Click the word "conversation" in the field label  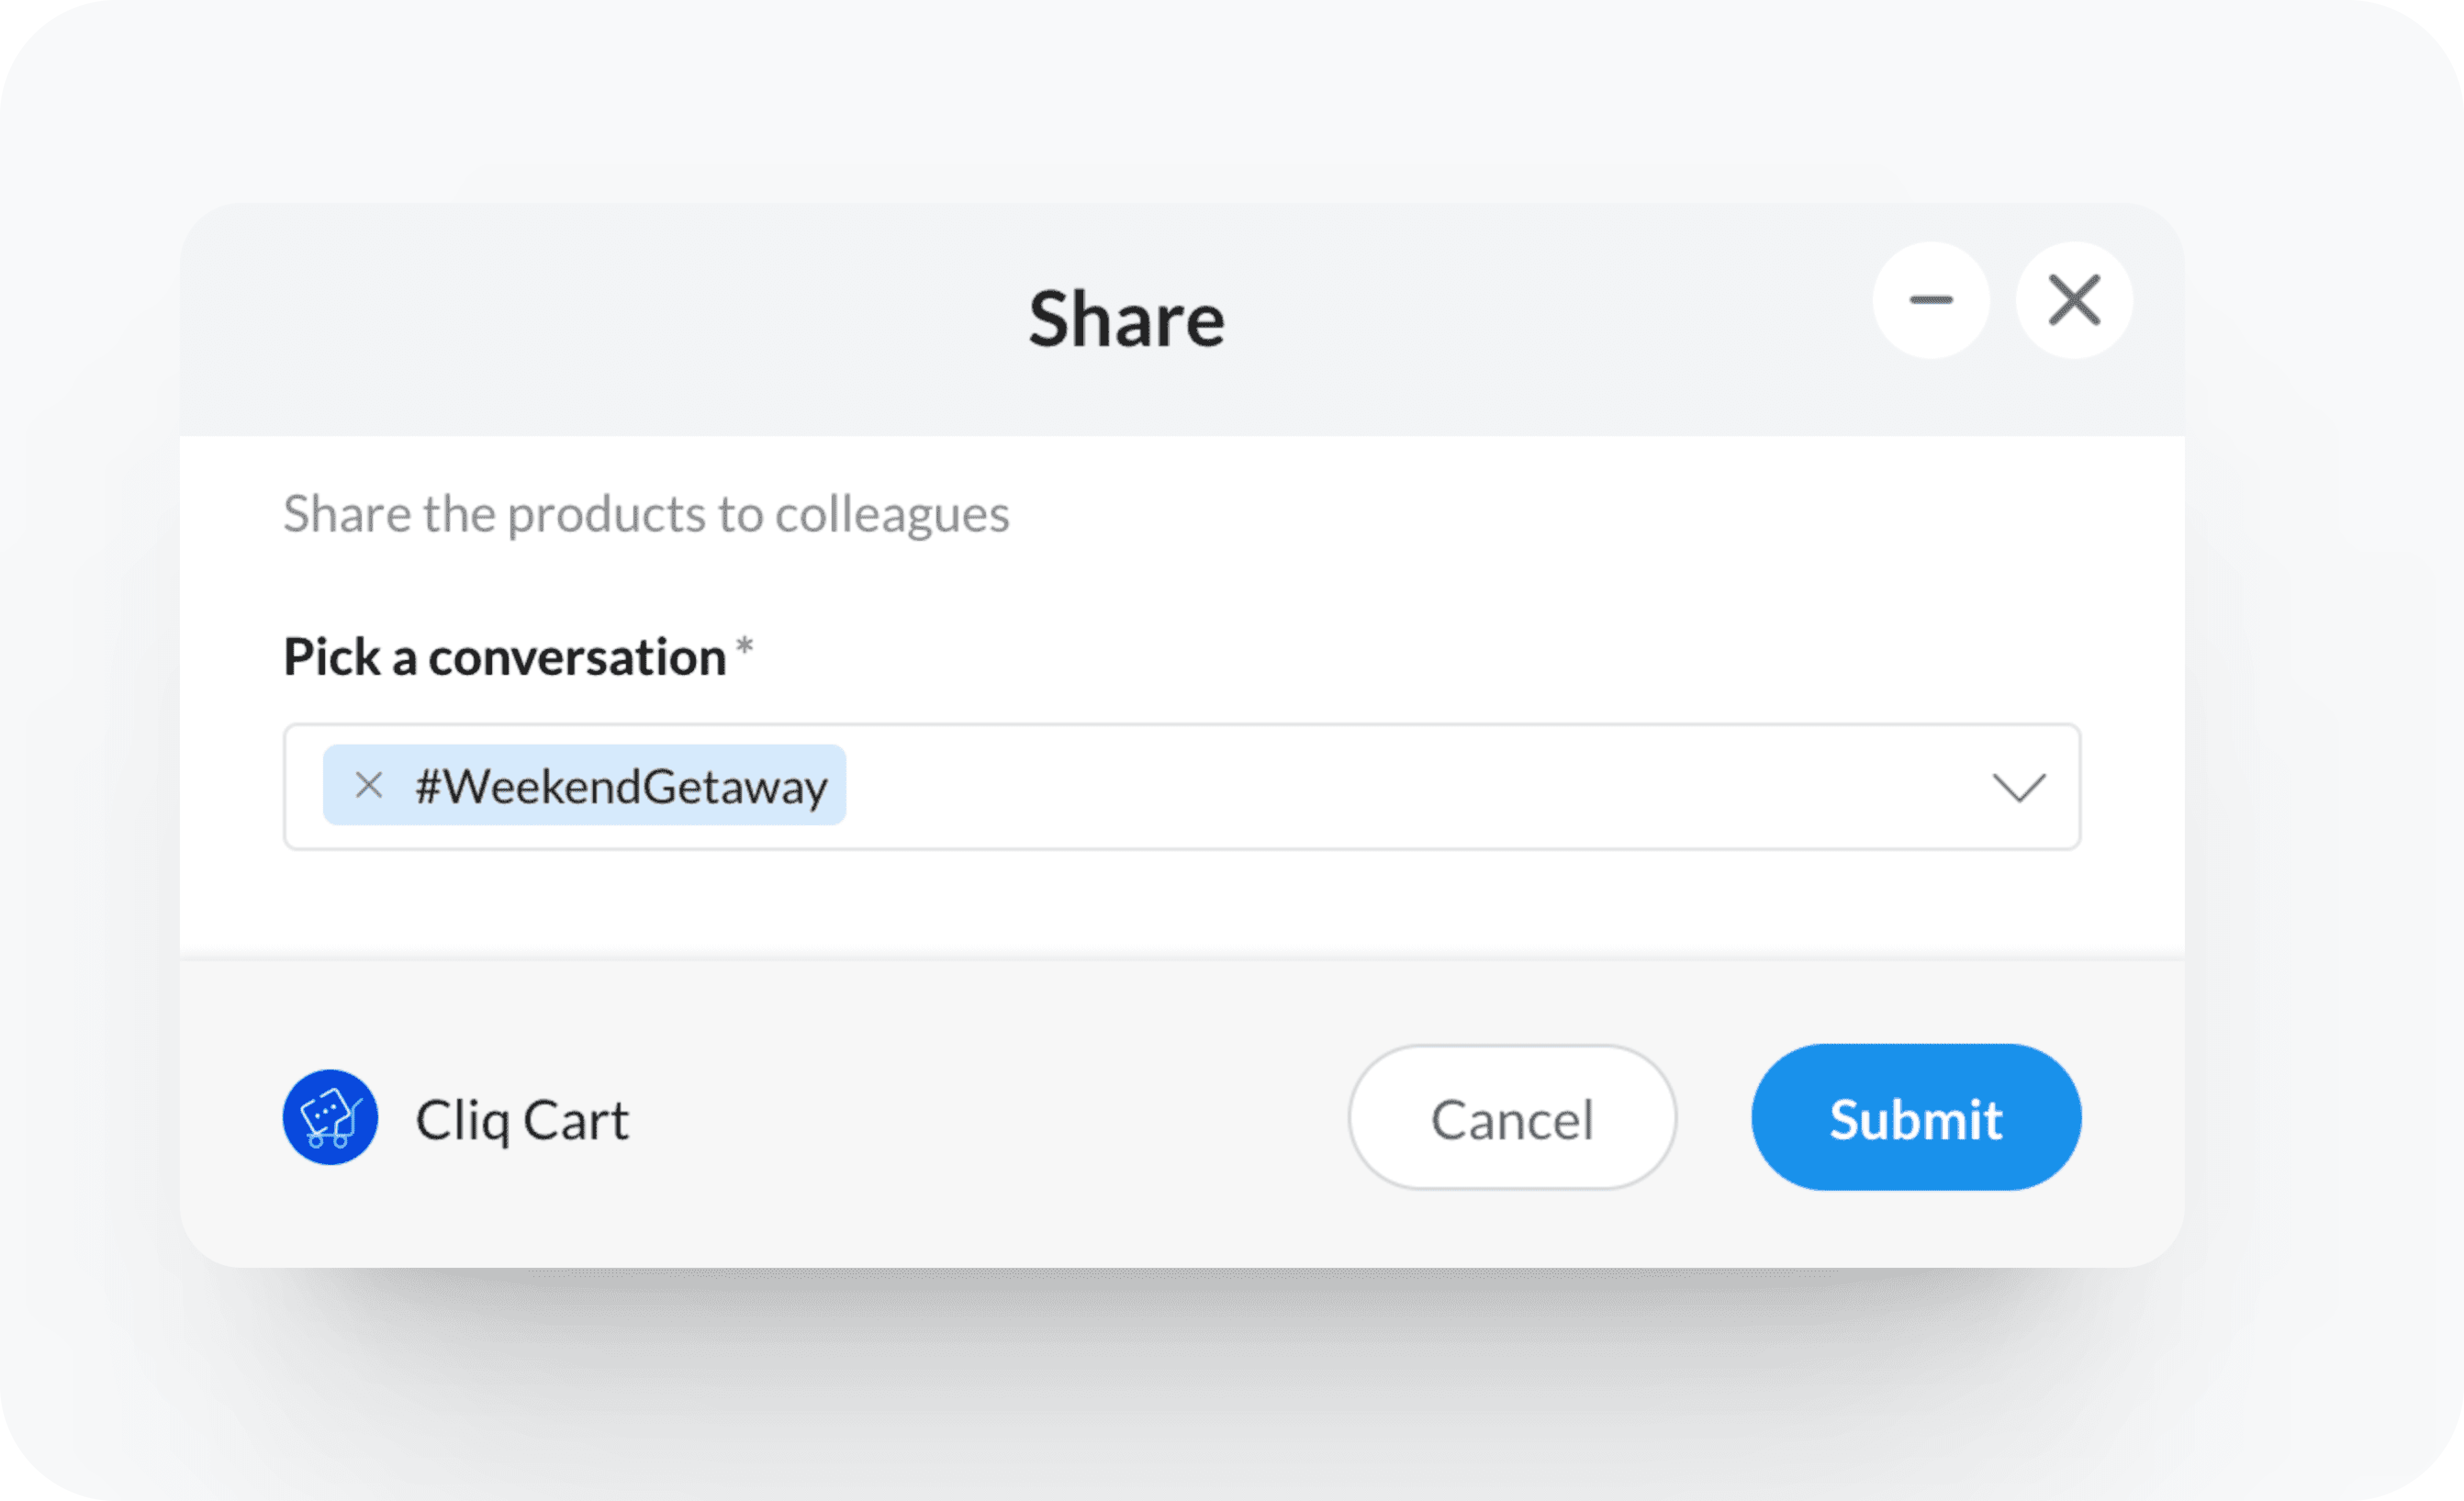(x=577, y=658)
